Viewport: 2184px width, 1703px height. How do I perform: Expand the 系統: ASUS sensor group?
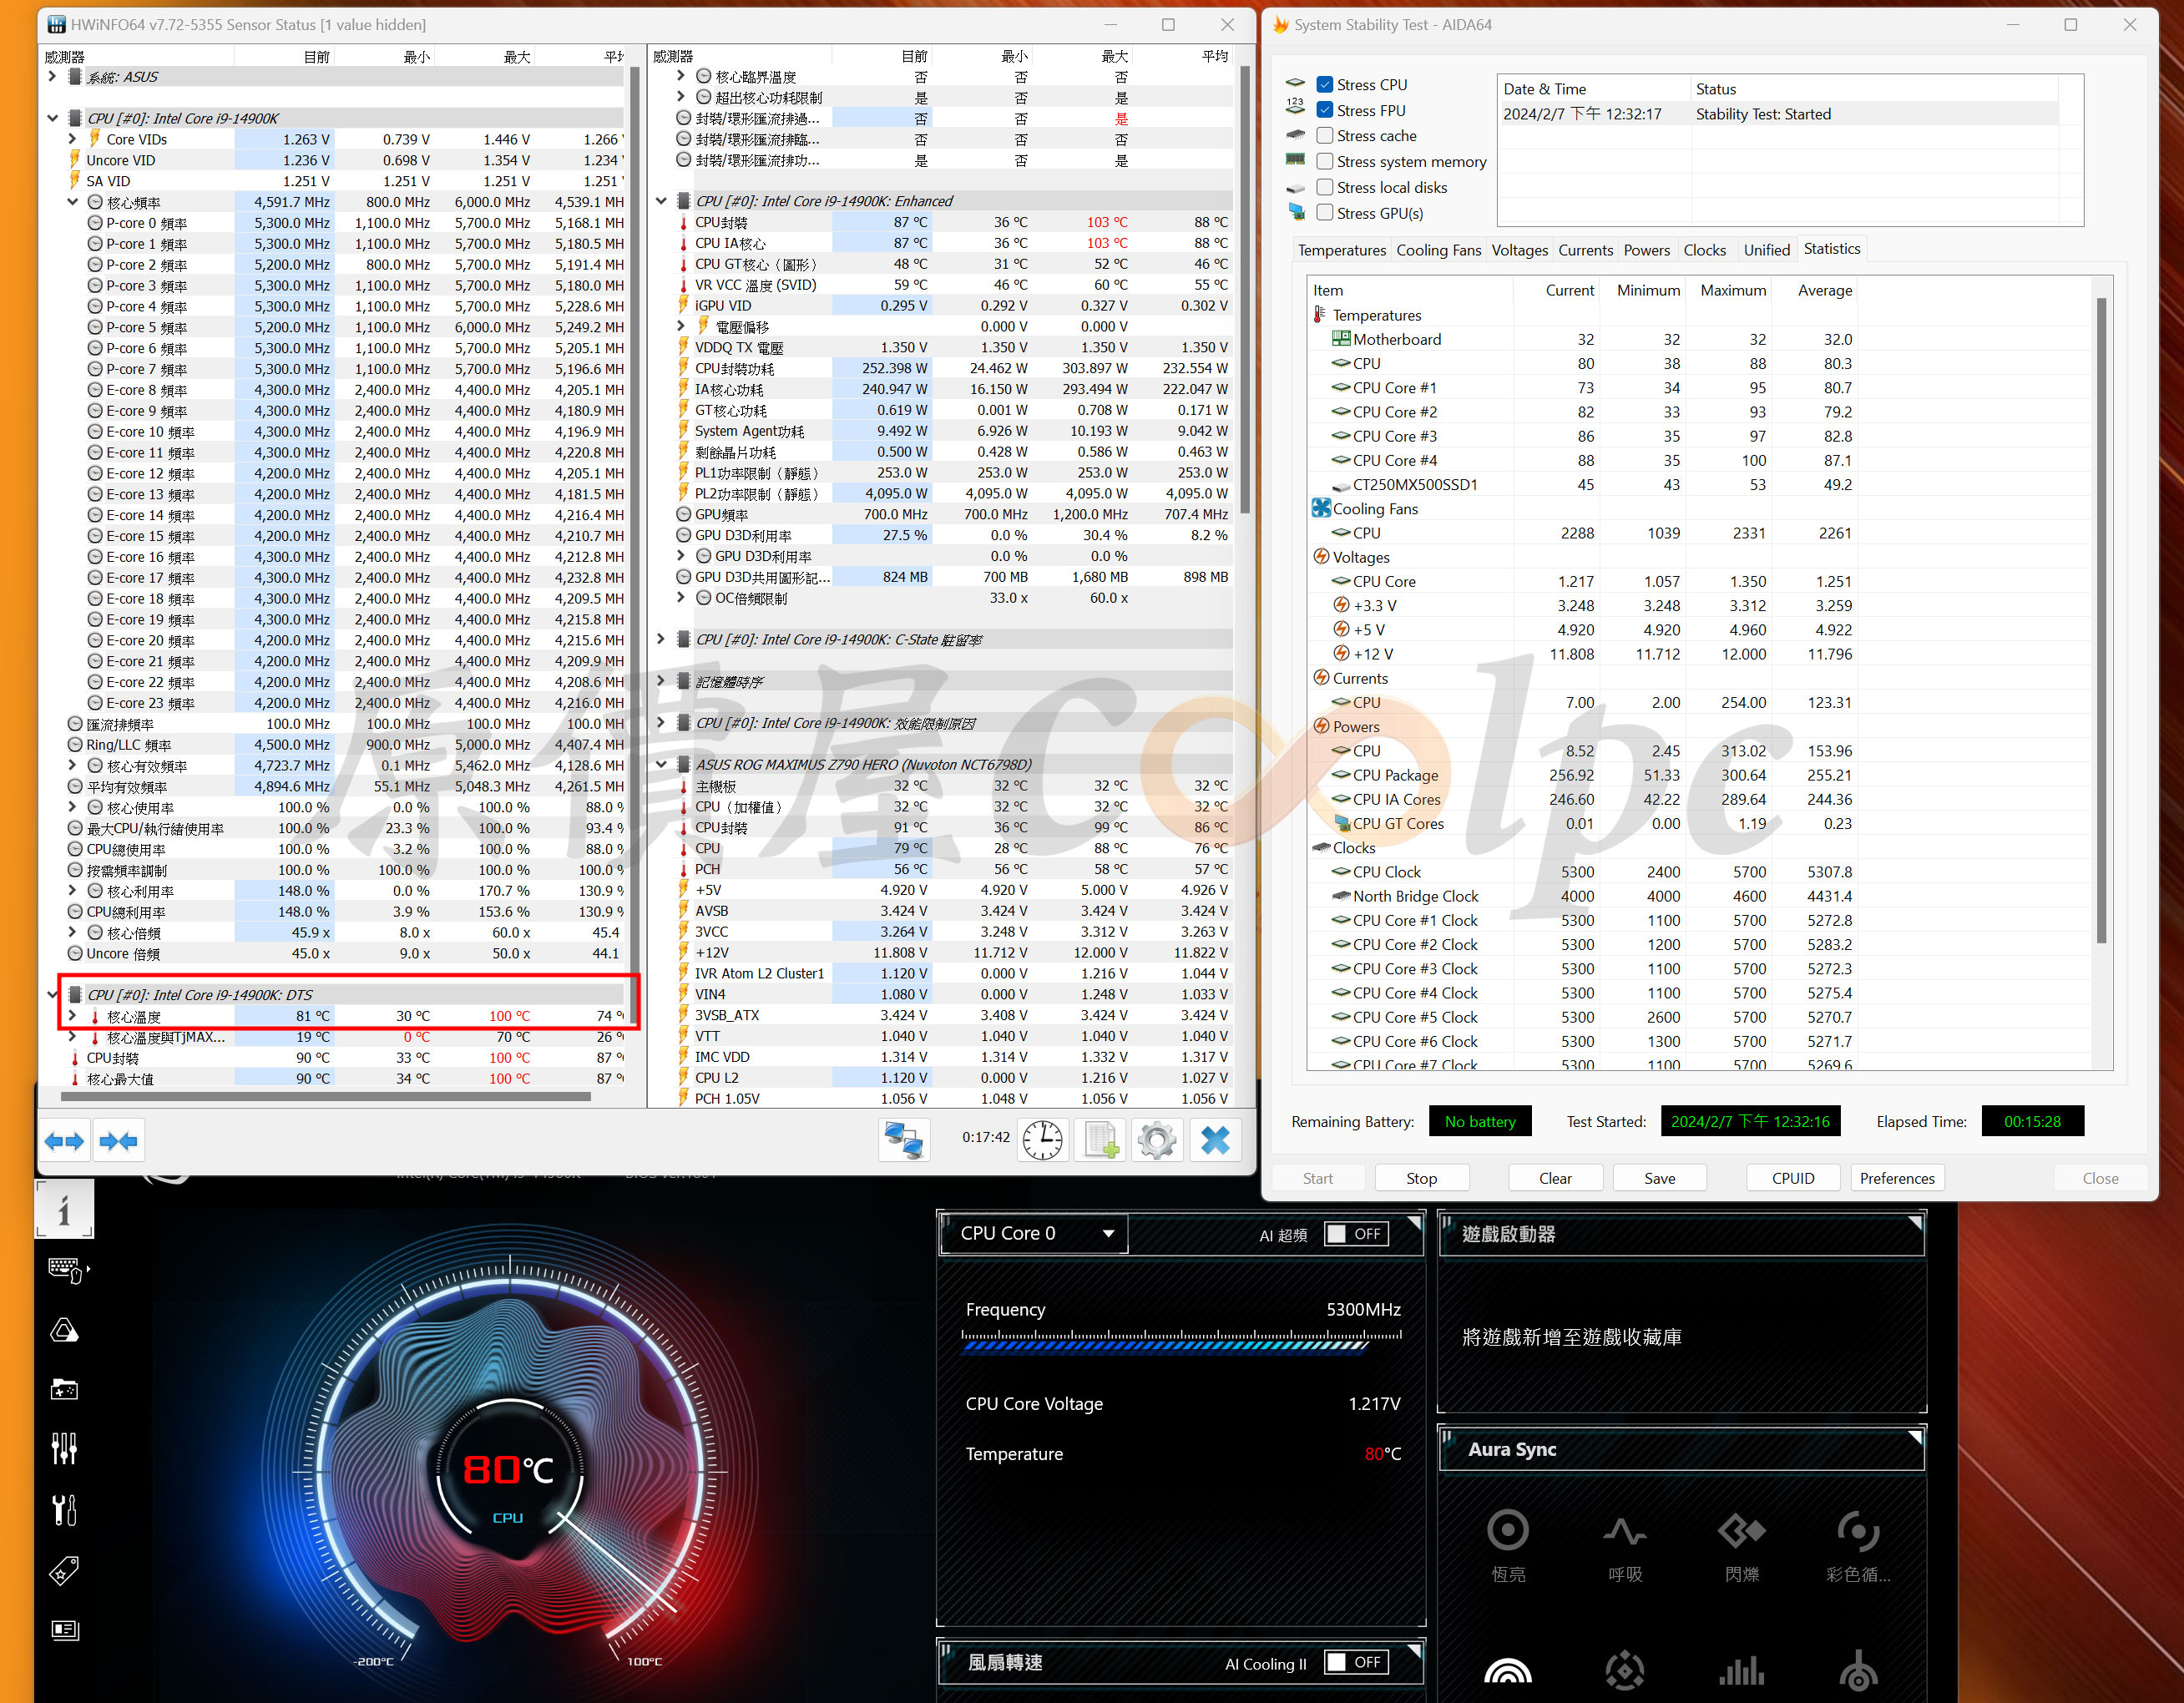click(x=53, y=77)
